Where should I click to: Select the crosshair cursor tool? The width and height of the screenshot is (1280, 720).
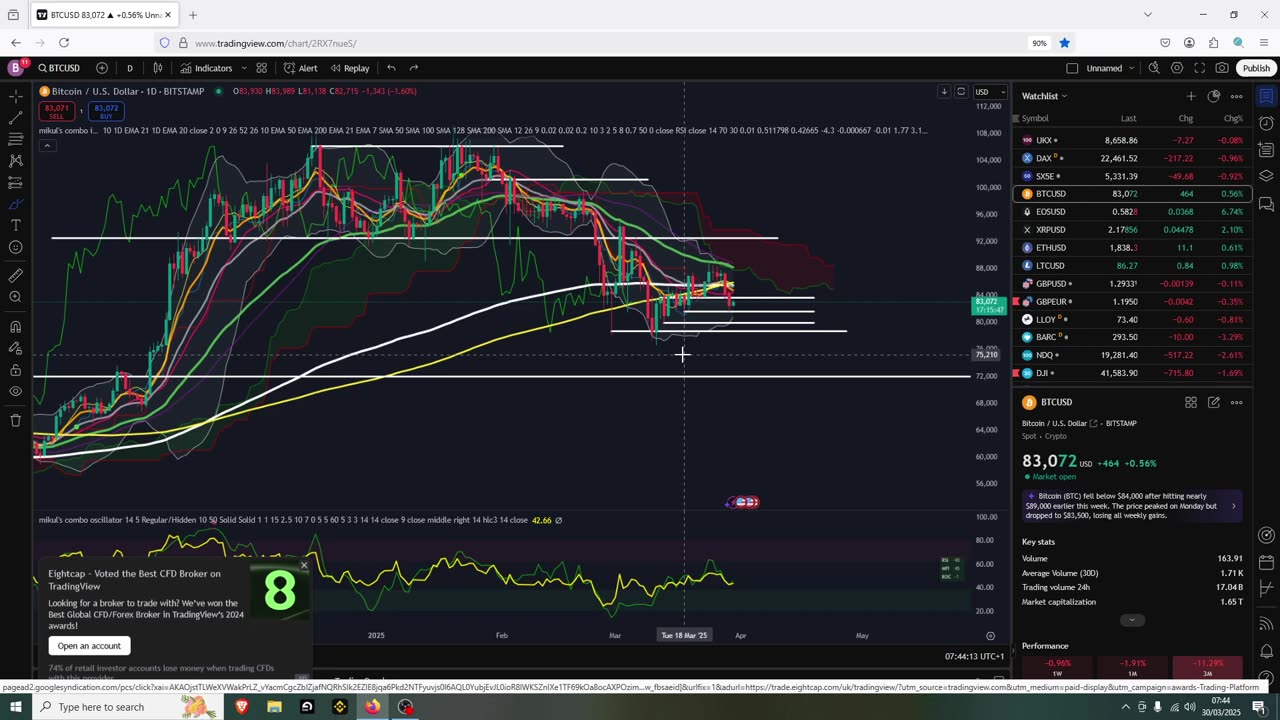point(15,96)
